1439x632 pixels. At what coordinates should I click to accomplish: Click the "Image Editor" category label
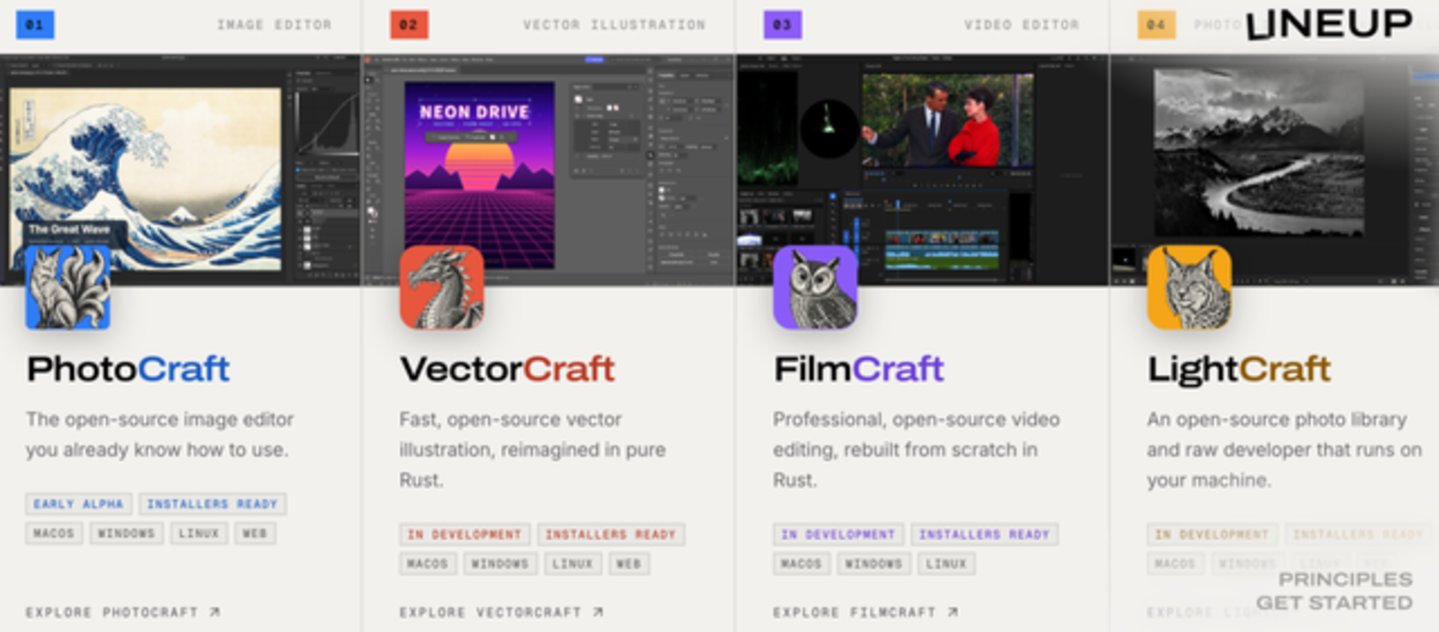point(274,25)
